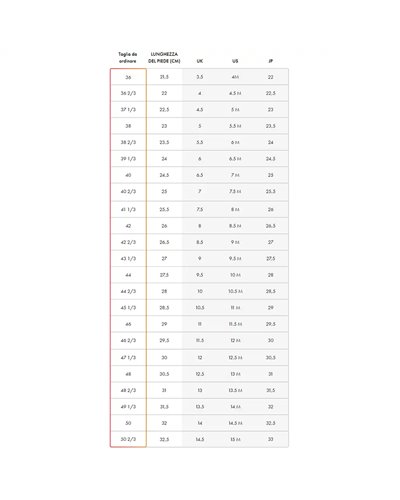The width and height of the screenshot is (400, 500).
Task: Select size 46 in the ordering column
Action: pos(128,324)
